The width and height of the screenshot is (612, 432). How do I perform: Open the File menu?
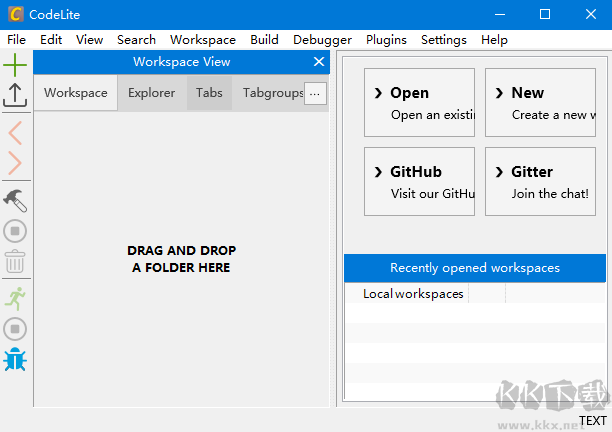(x=16, y=40)
